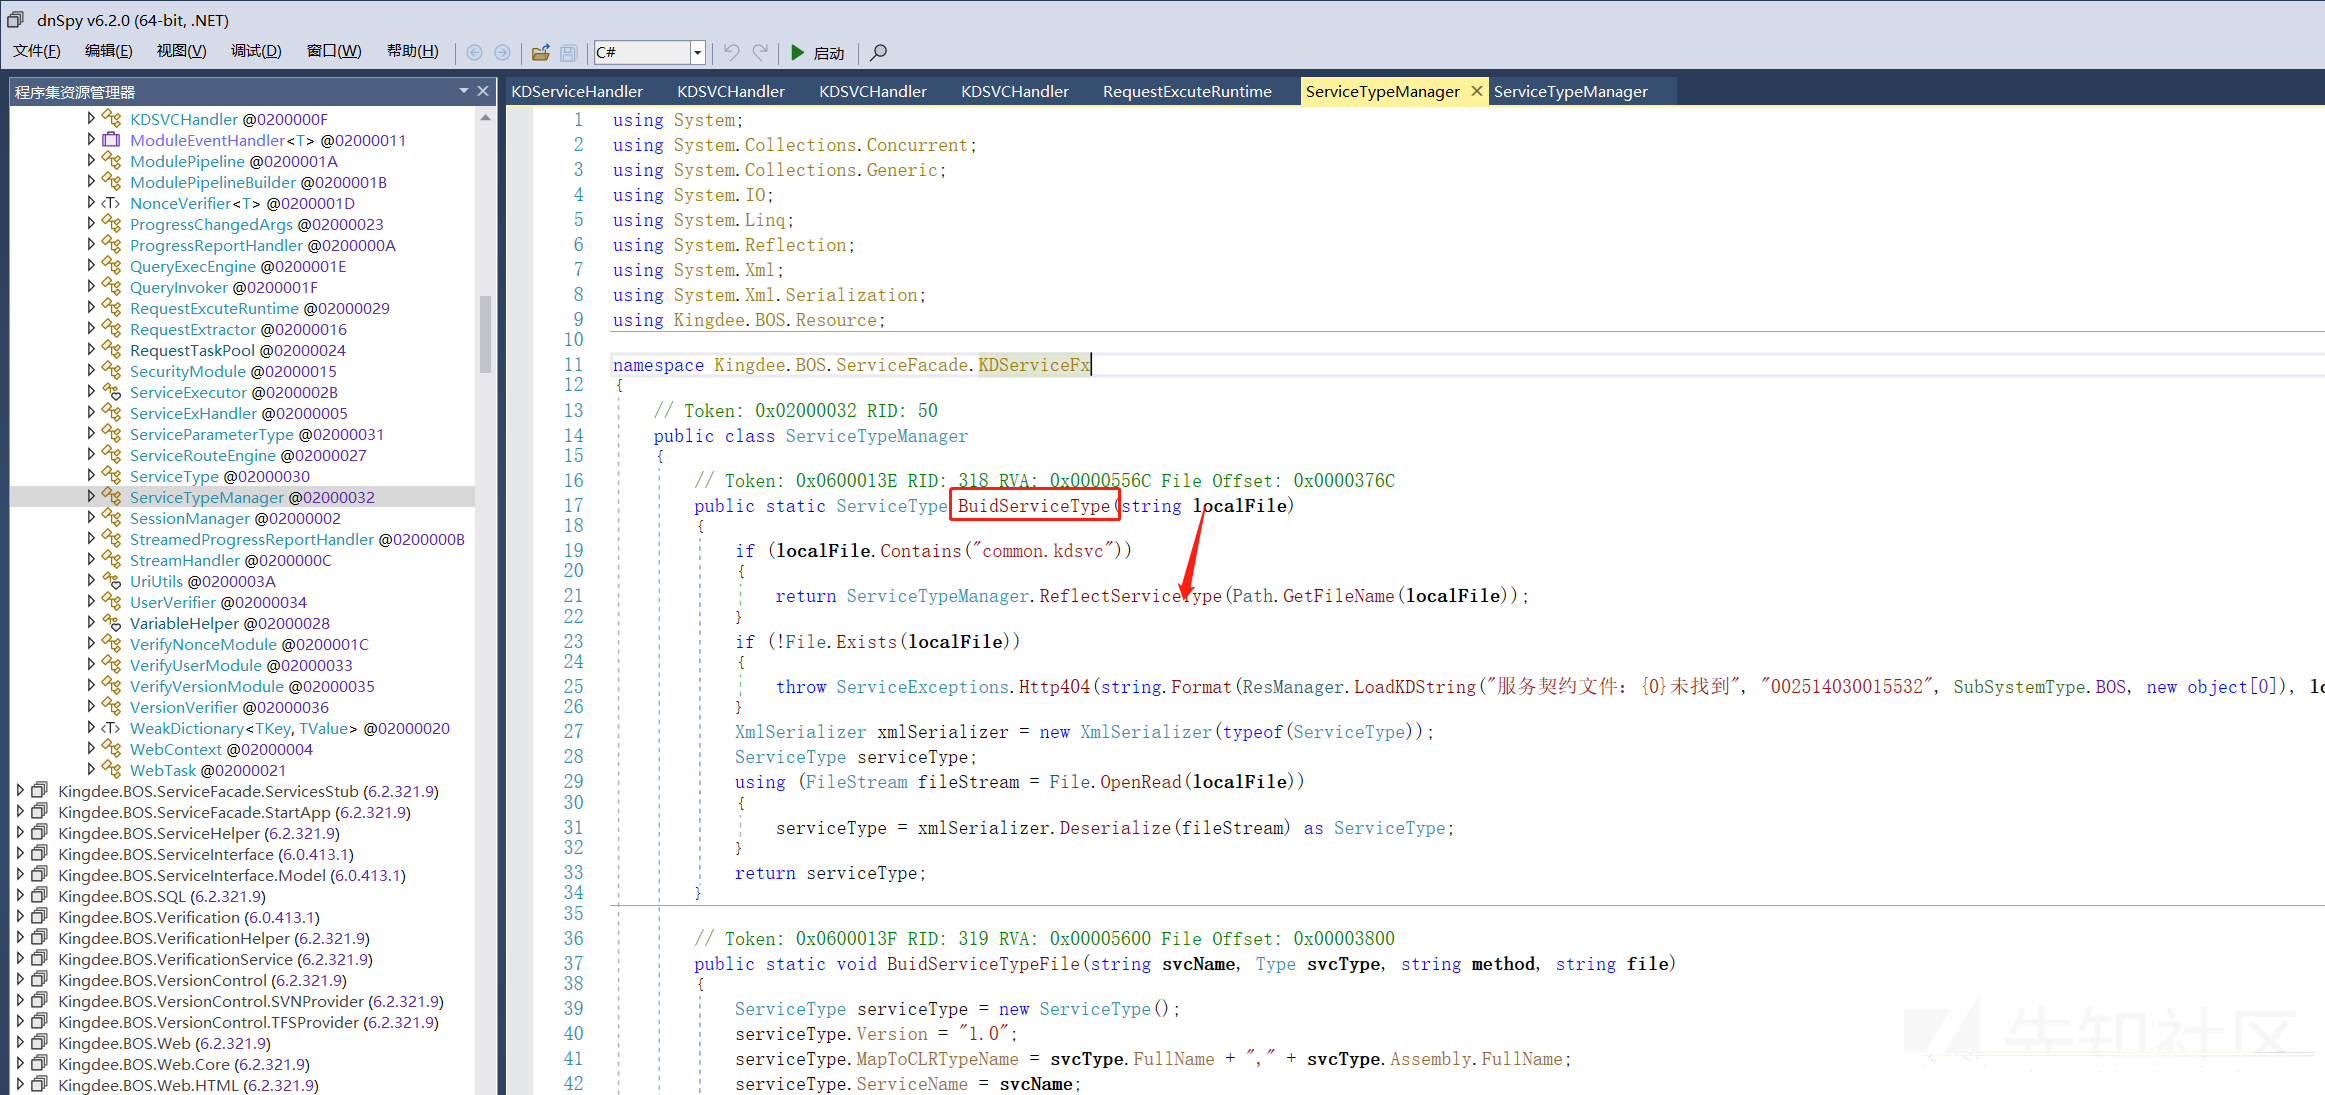This screenshot has width=2325, height=1095.
Task: Click the navigate forward arrow icon
Action: 503,52
